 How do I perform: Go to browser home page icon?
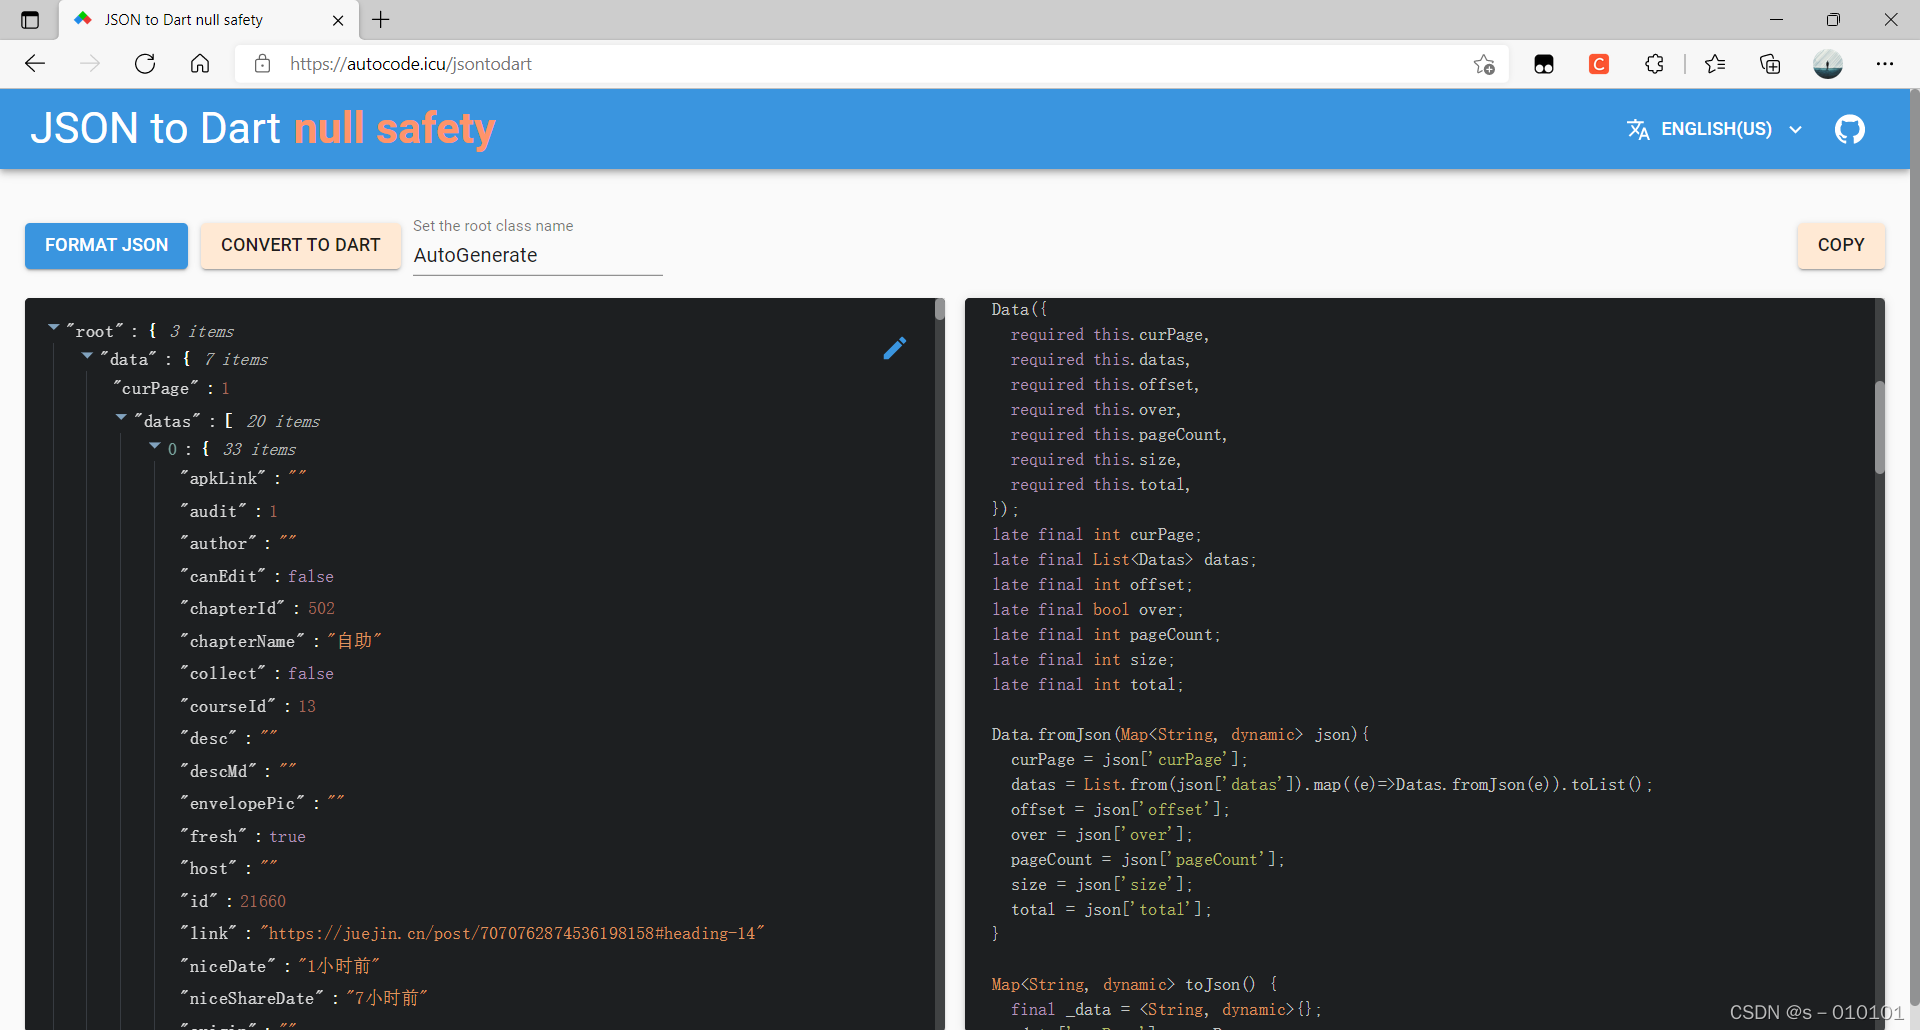[200, 64]
